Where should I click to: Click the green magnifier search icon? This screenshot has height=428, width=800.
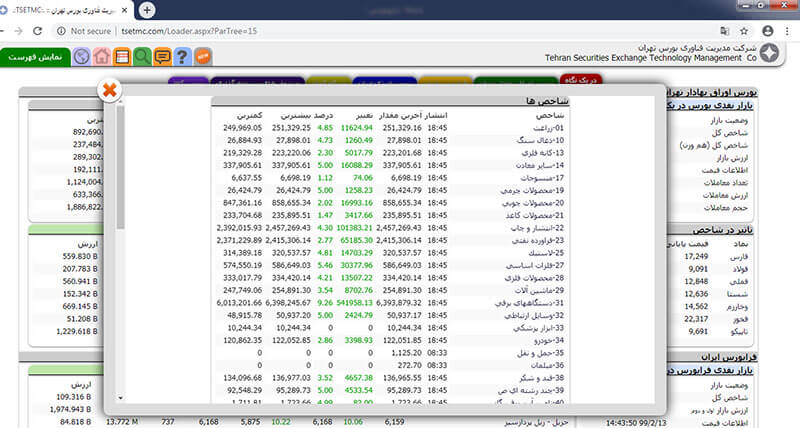[142, 56]
